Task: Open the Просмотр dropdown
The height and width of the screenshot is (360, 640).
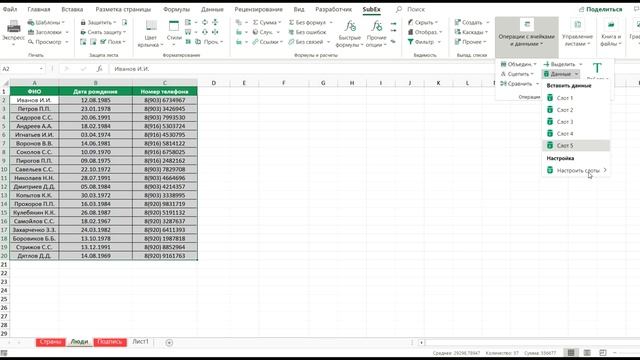Action: click(48, 42)
